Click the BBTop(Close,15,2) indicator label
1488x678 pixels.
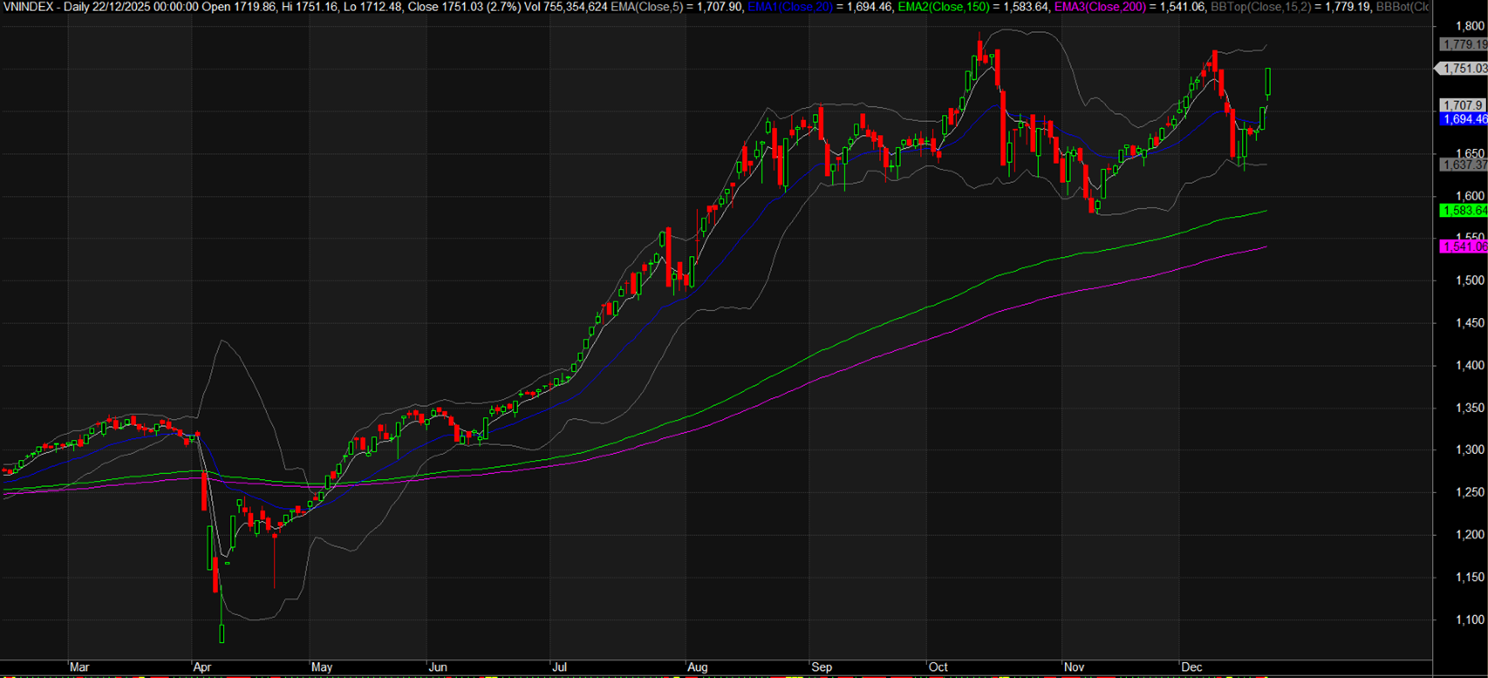1316,7
